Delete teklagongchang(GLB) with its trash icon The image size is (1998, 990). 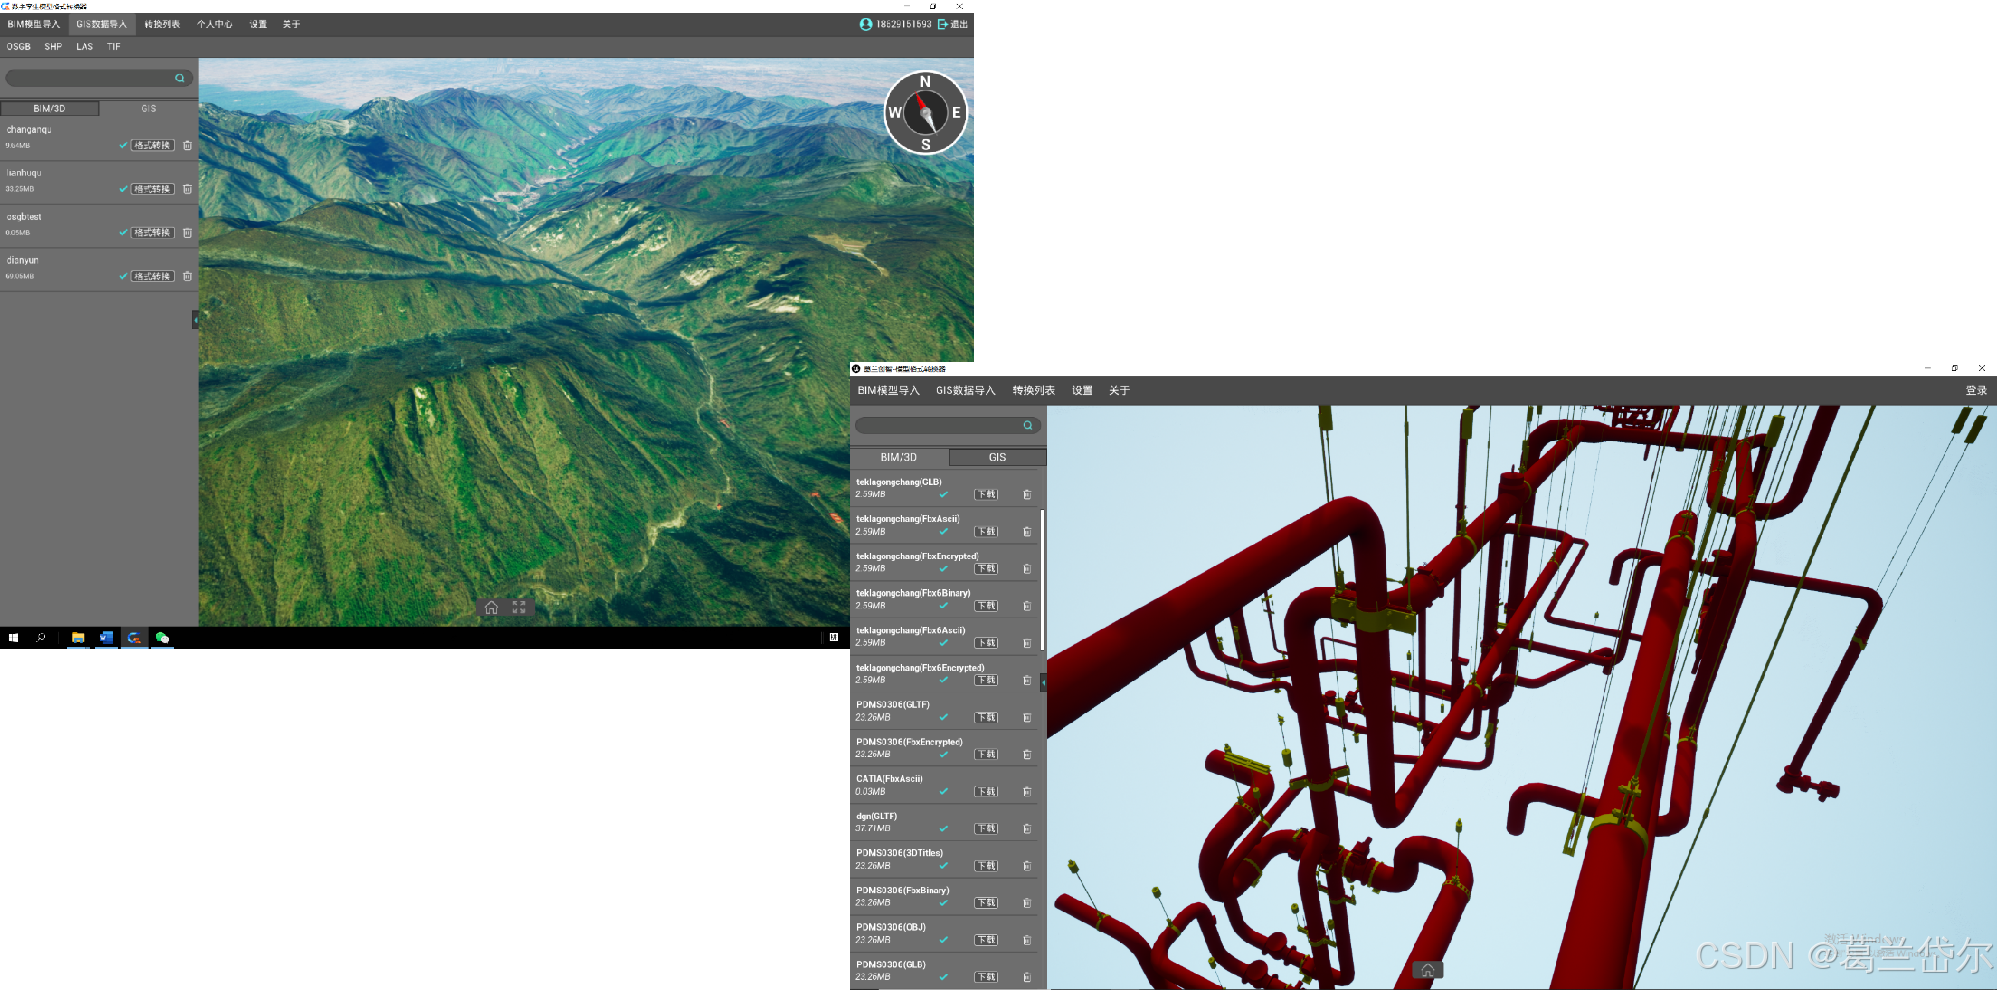[x=1027, y=495]
